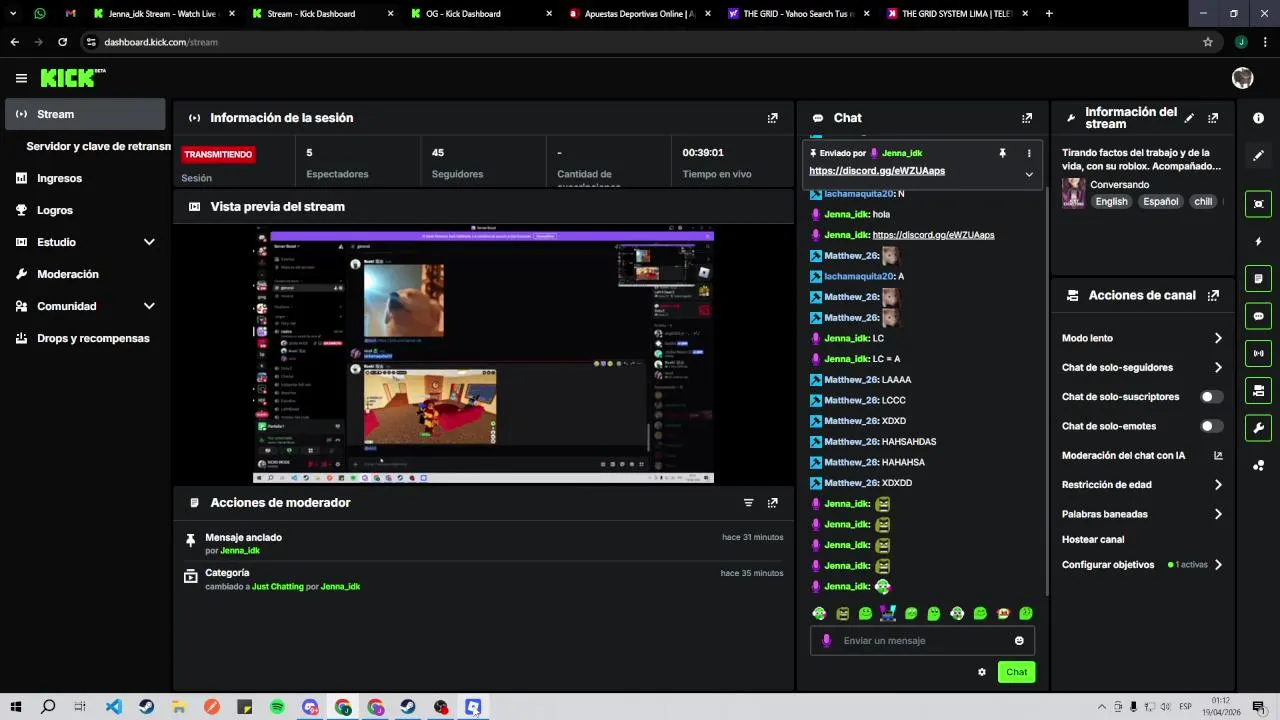Click Just Chatting category link in mod actions
Viewport: 1280px width, 720px height.
[x=278, y=587]
